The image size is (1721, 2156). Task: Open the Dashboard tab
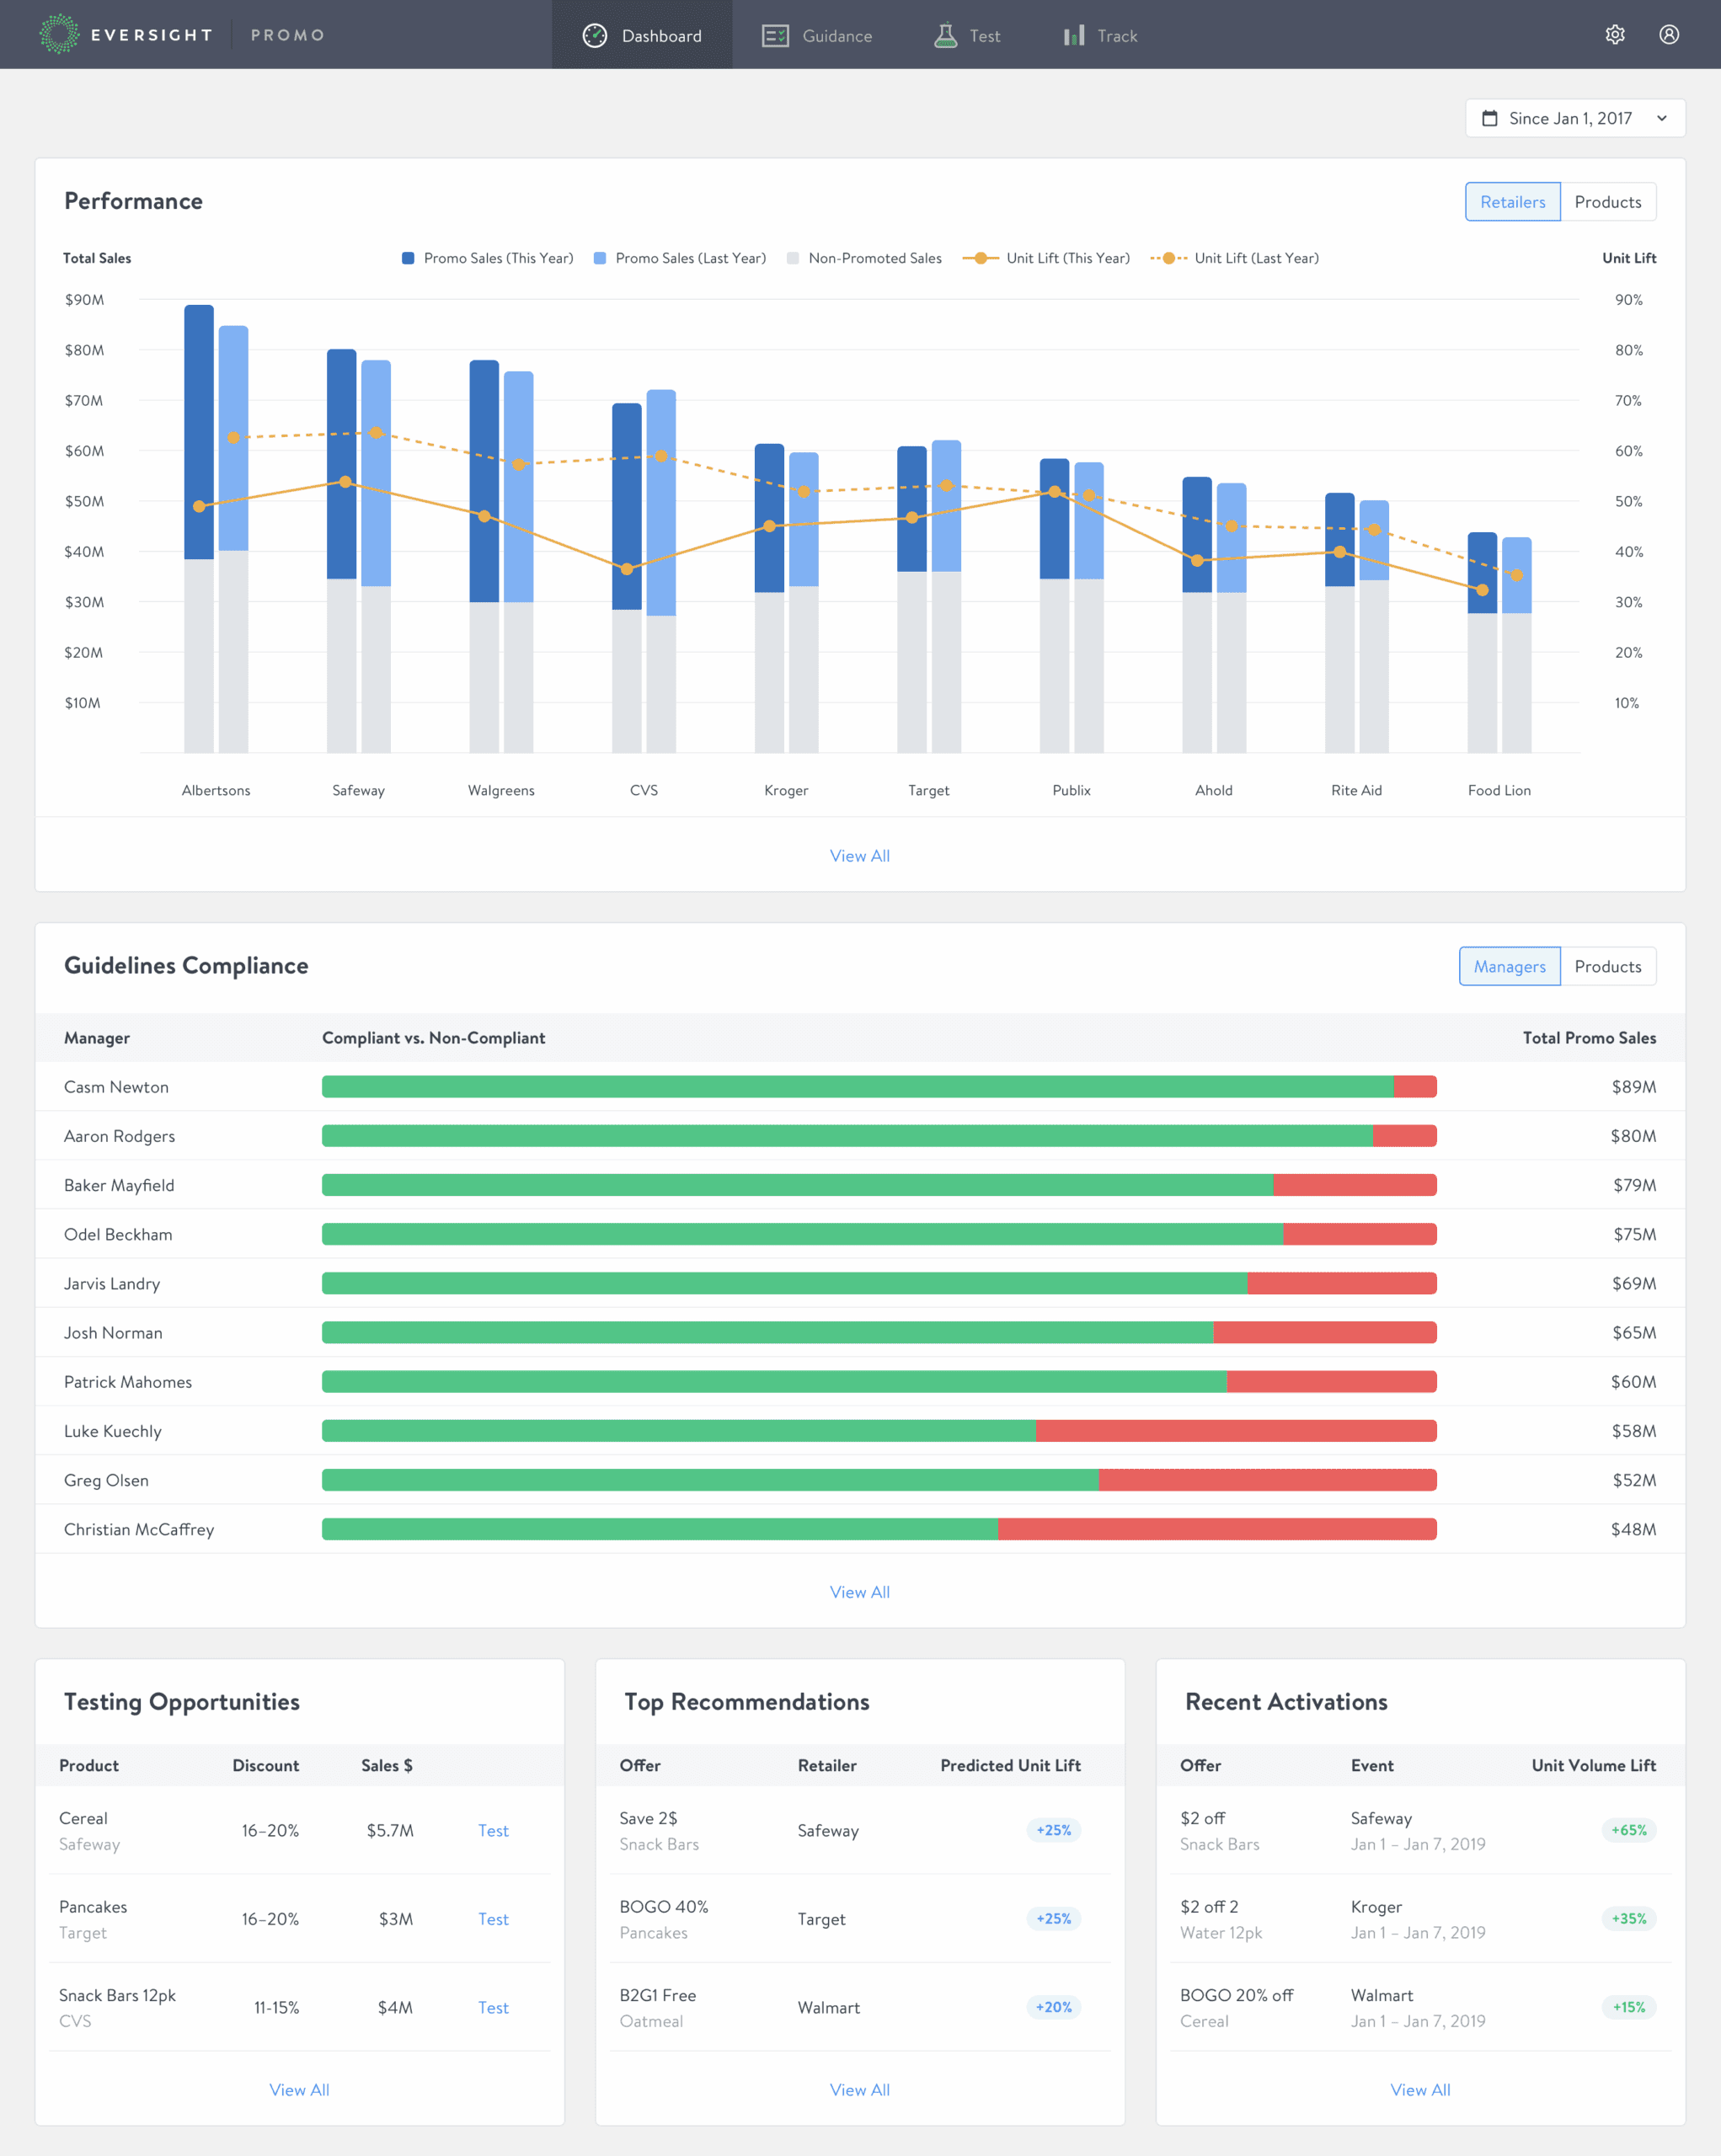(642, 35)
